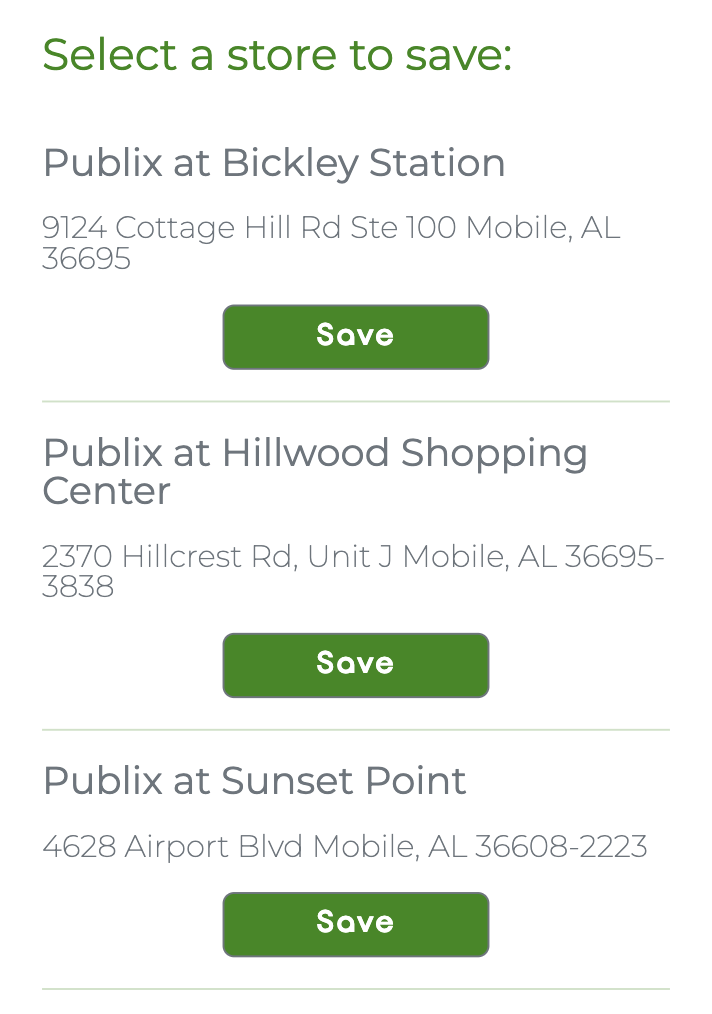Image resolution: width=712 pixels, height=1014 pixels.
Task: Click the 'Select a store to save' heading
Action: (277, 54)
